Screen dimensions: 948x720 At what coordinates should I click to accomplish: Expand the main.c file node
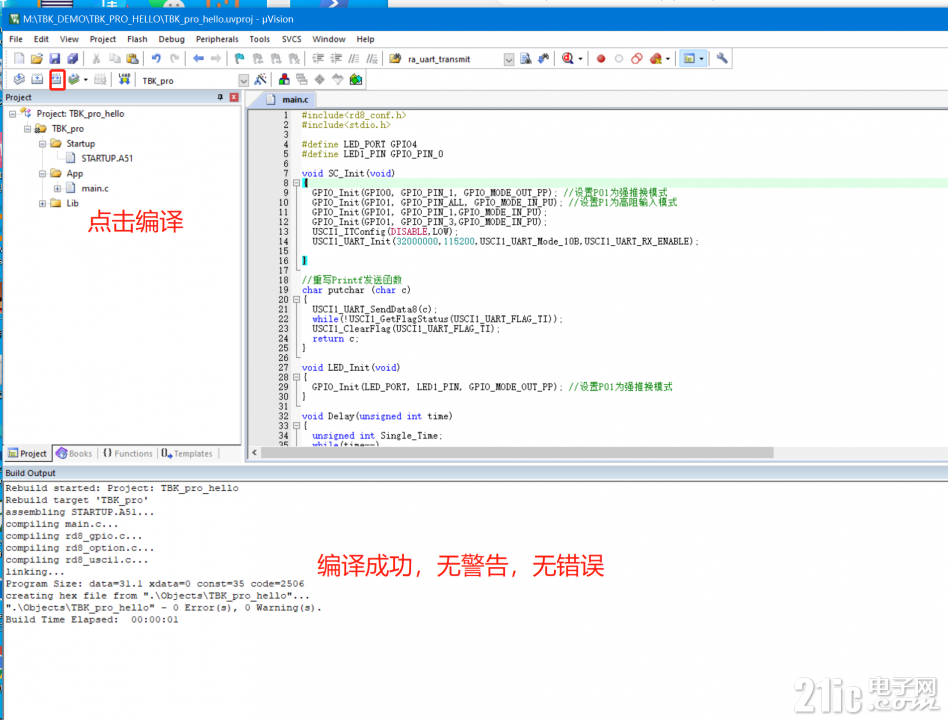pyautogui.click(x=57, y=189)
